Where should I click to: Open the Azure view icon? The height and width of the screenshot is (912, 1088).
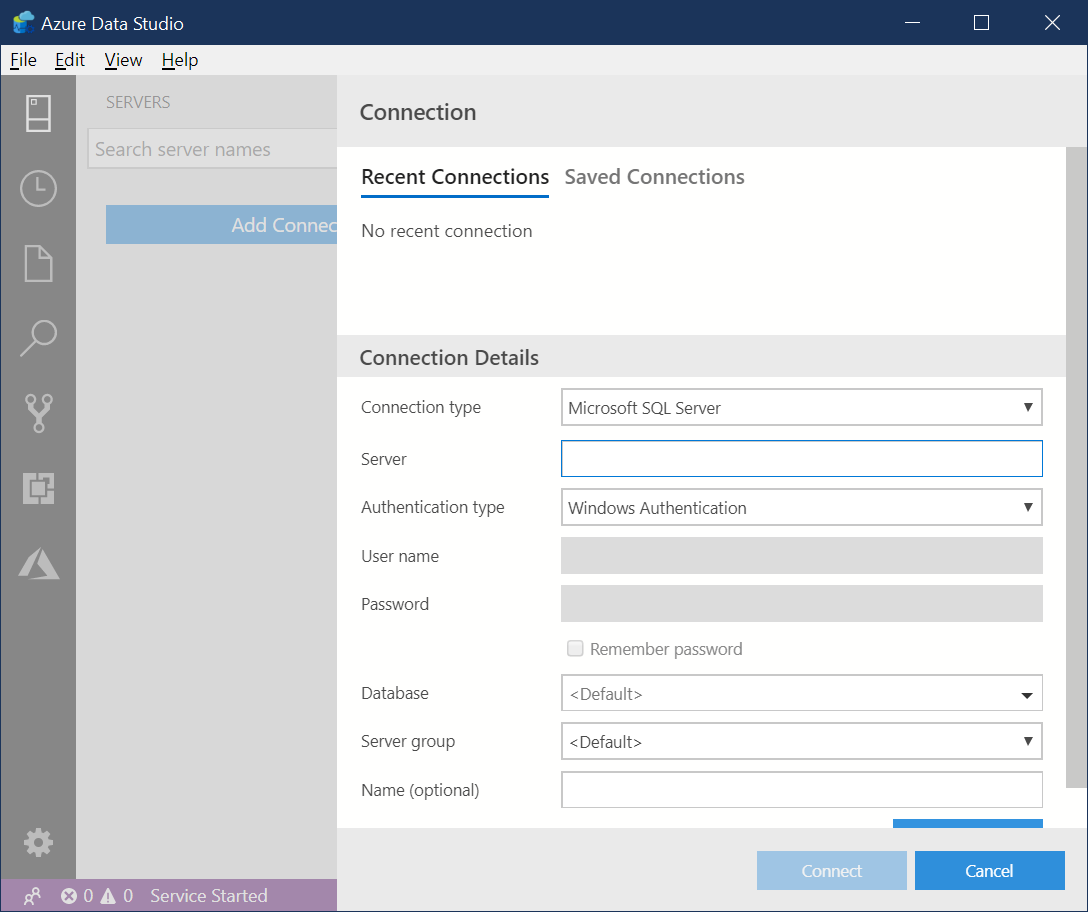(x=38, y=563)
